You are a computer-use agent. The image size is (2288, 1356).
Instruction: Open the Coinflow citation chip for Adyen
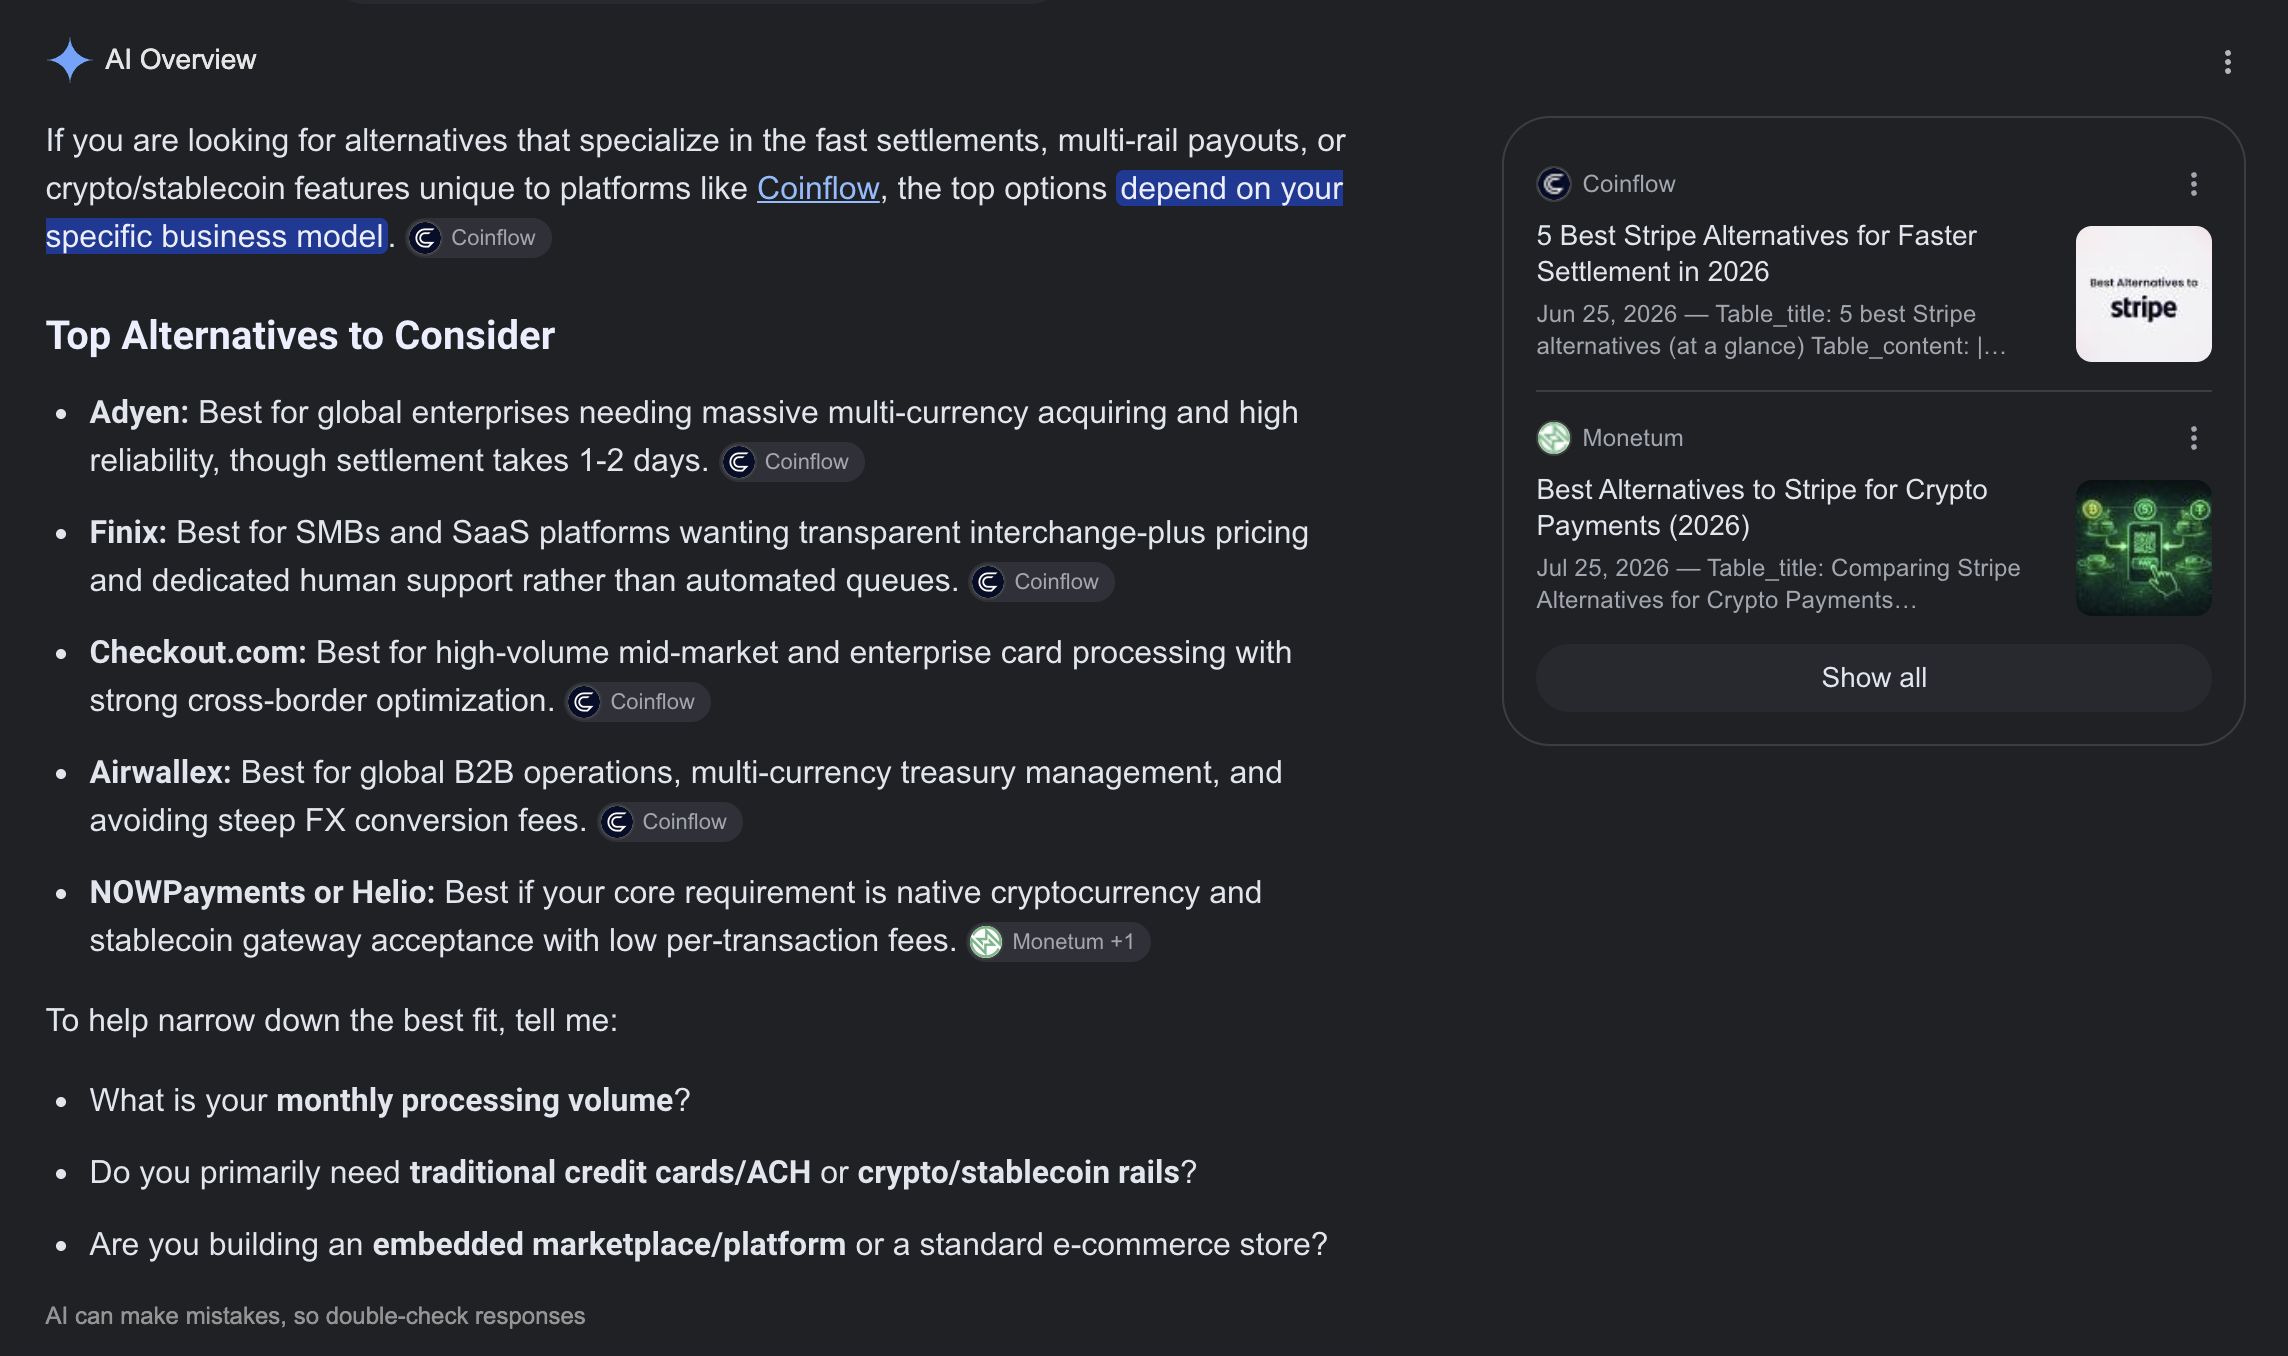[x=792, y=462]
